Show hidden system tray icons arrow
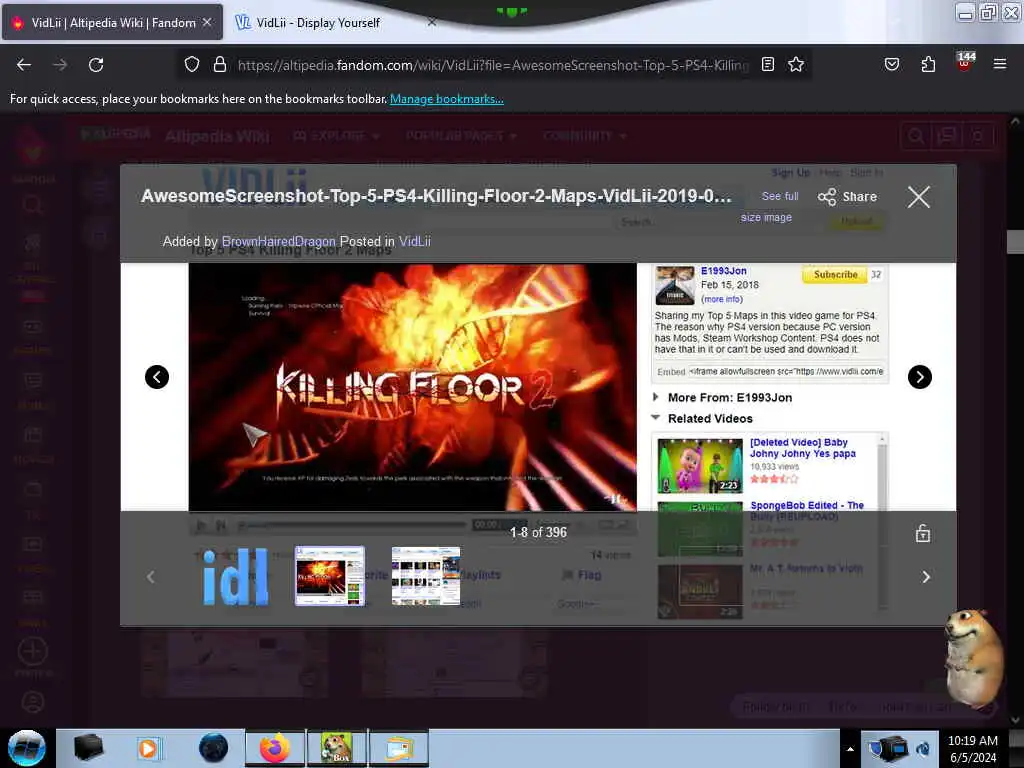The width and height of the screenshot is (1024, 768). click(850, 749)
